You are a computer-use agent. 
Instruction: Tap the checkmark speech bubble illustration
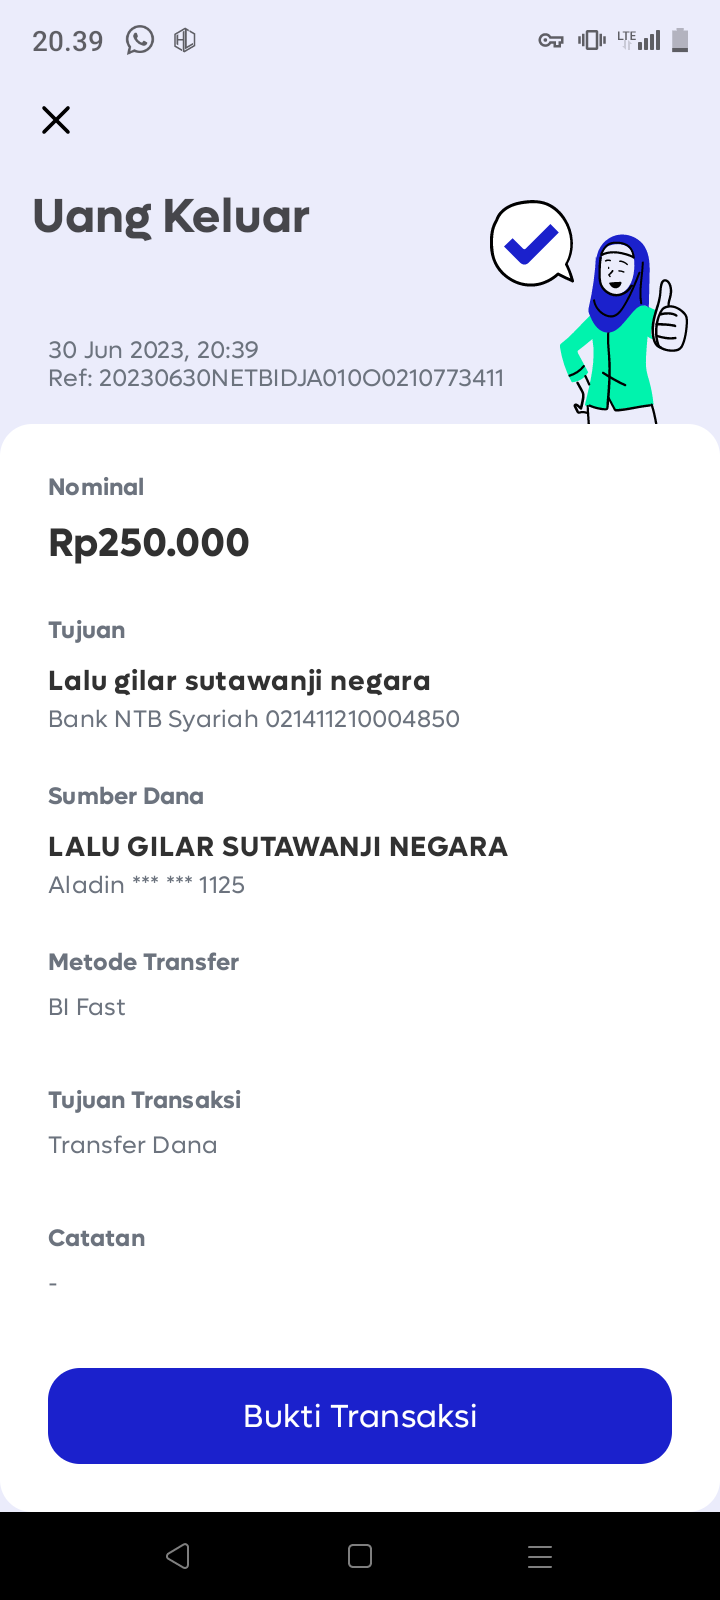point(531,243)
